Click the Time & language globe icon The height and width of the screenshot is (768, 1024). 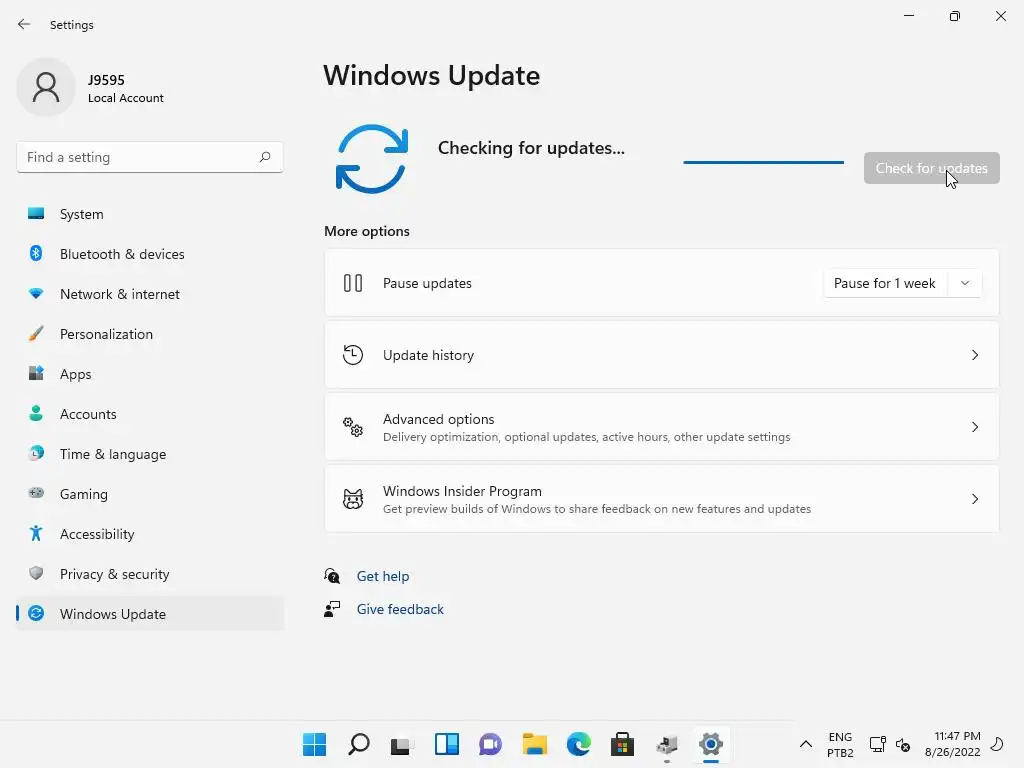click(36, 453)
